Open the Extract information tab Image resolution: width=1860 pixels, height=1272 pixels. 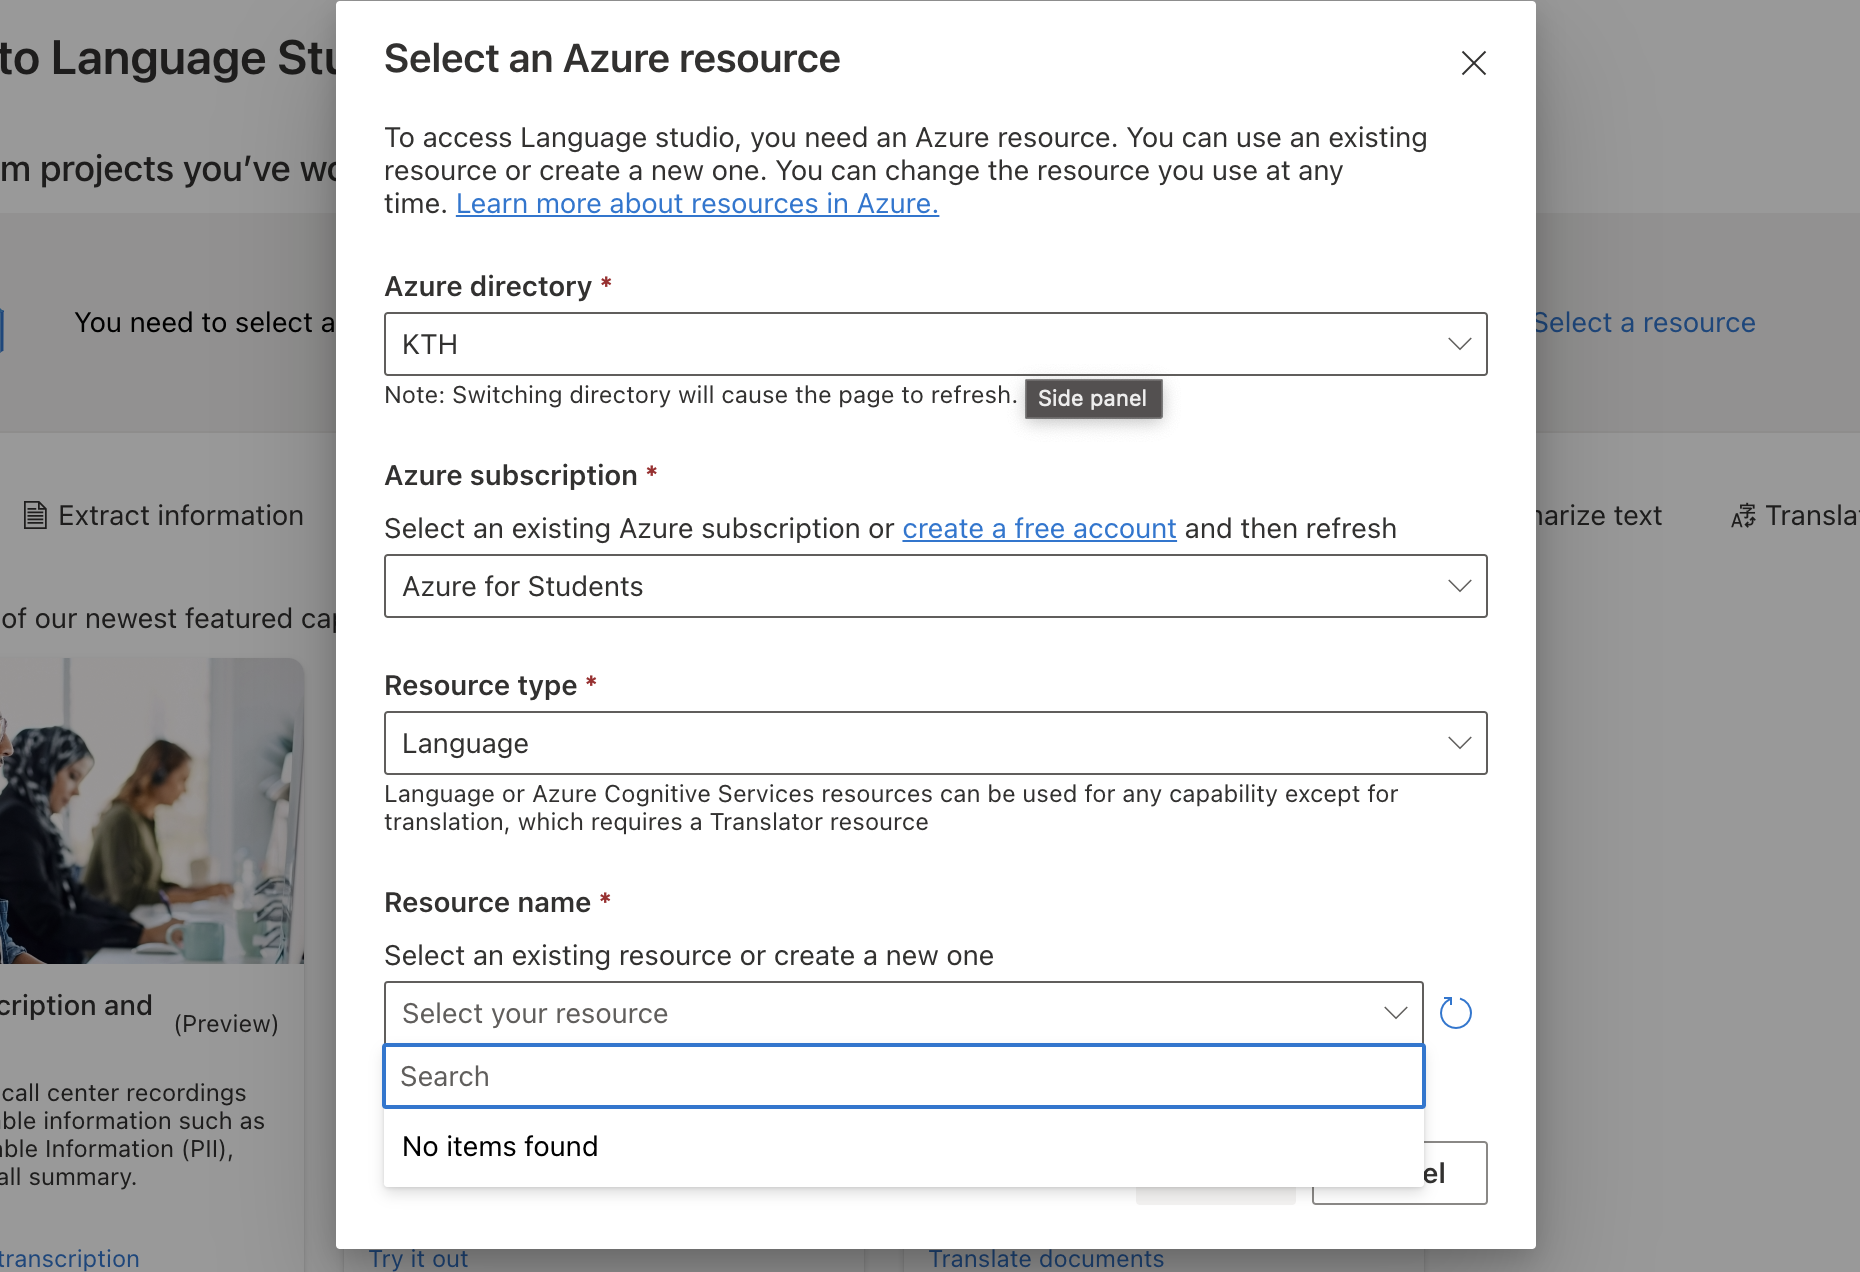click(x=164, y=515)
